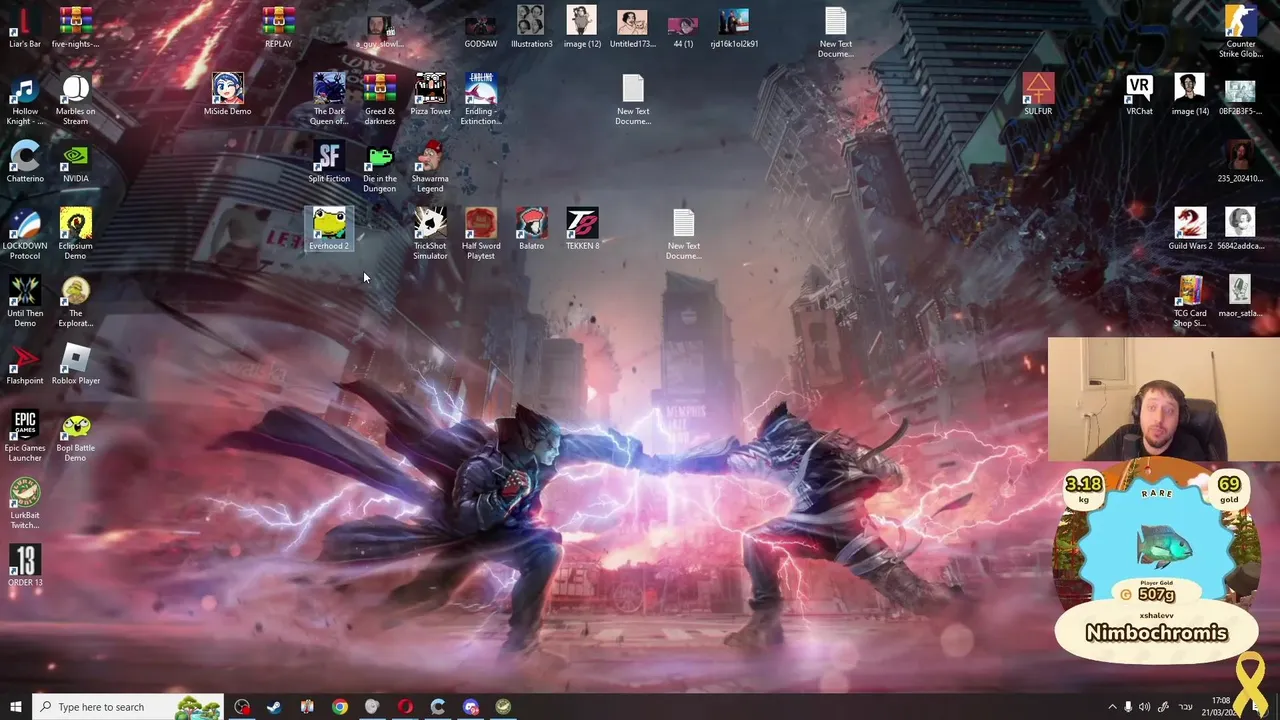Open the volume control in tray
The image size is (1280, 720).
(1145, 707)
